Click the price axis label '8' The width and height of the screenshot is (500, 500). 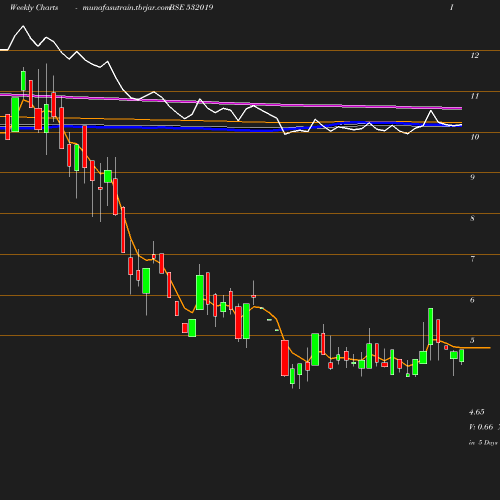pyautogui.click(x=472, y=218)
